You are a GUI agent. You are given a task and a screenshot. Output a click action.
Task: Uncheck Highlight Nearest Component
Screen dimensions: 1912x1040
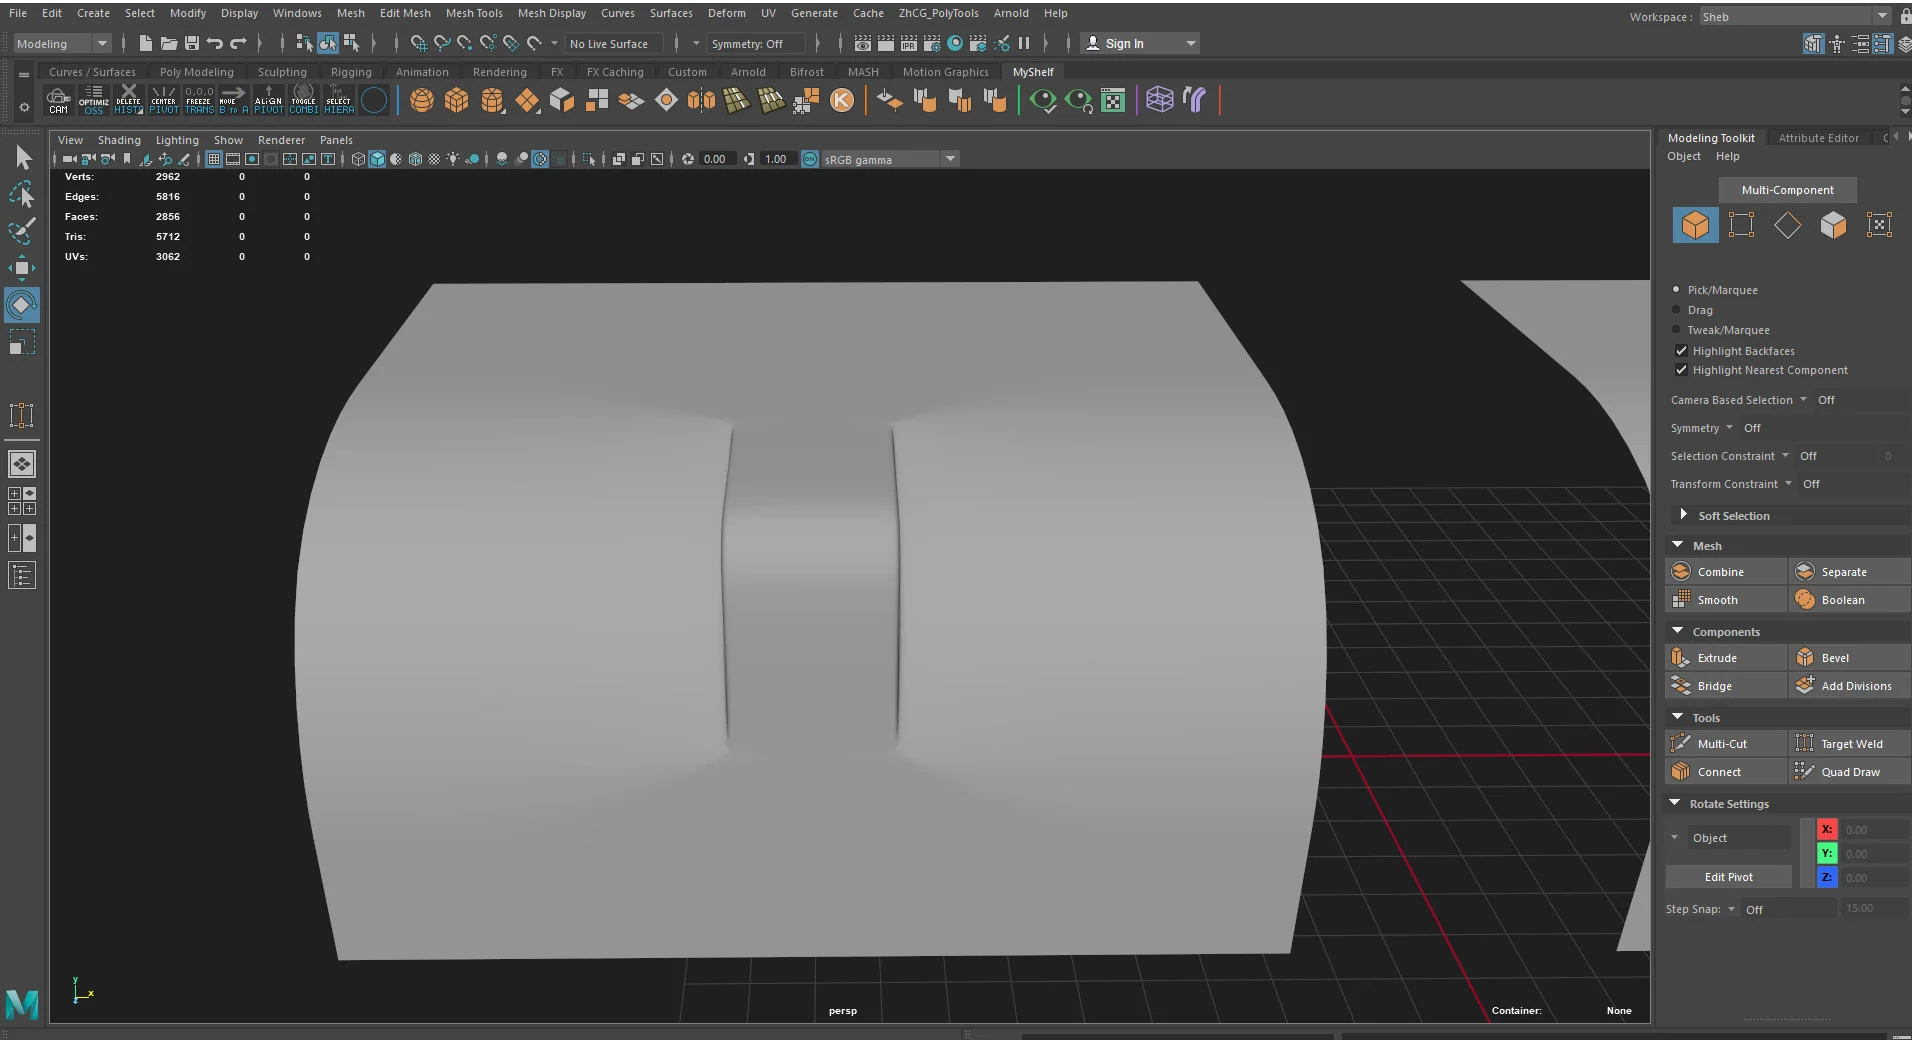click(1681, 370)
